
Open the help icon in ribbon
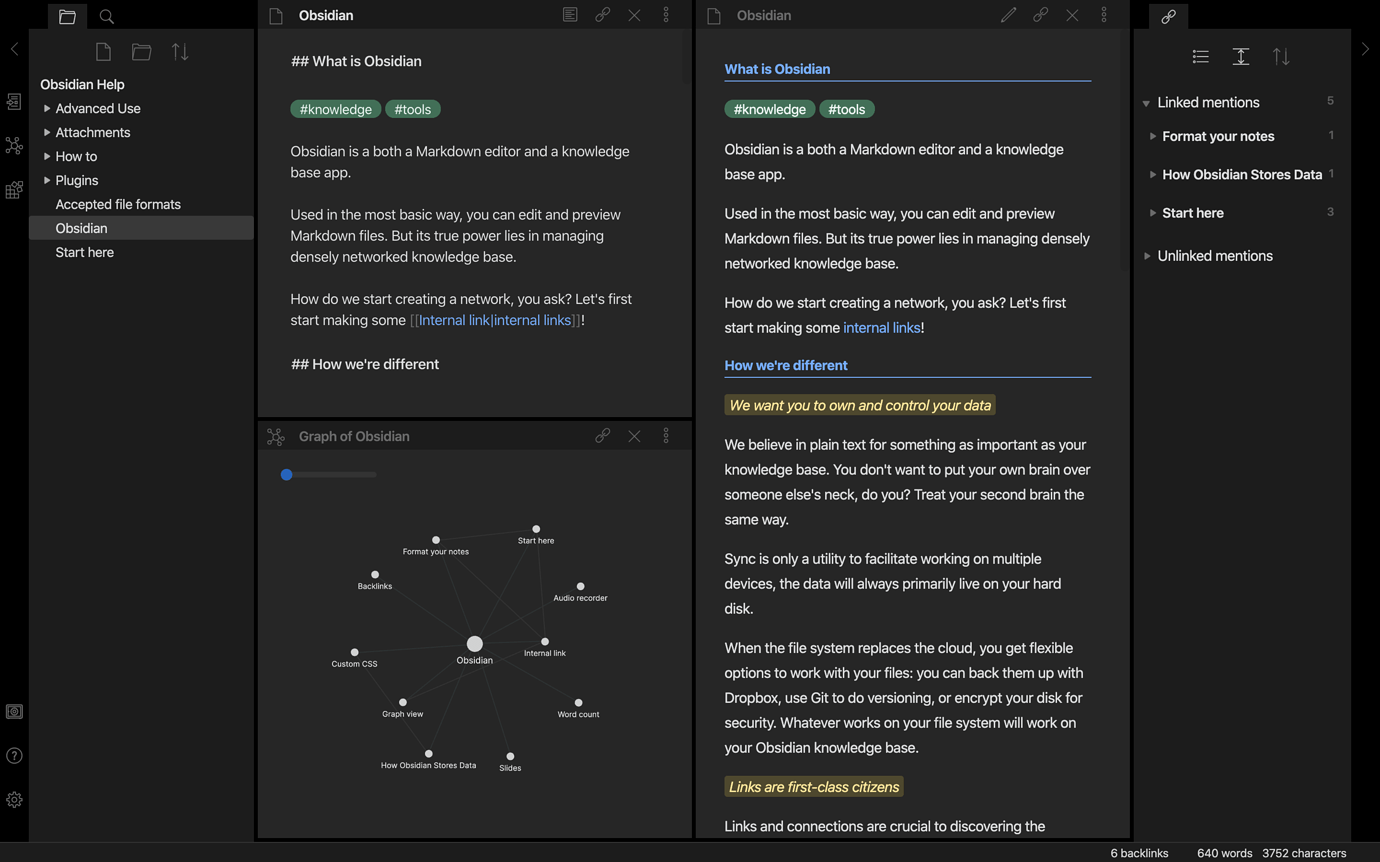[x=14, y=756]
